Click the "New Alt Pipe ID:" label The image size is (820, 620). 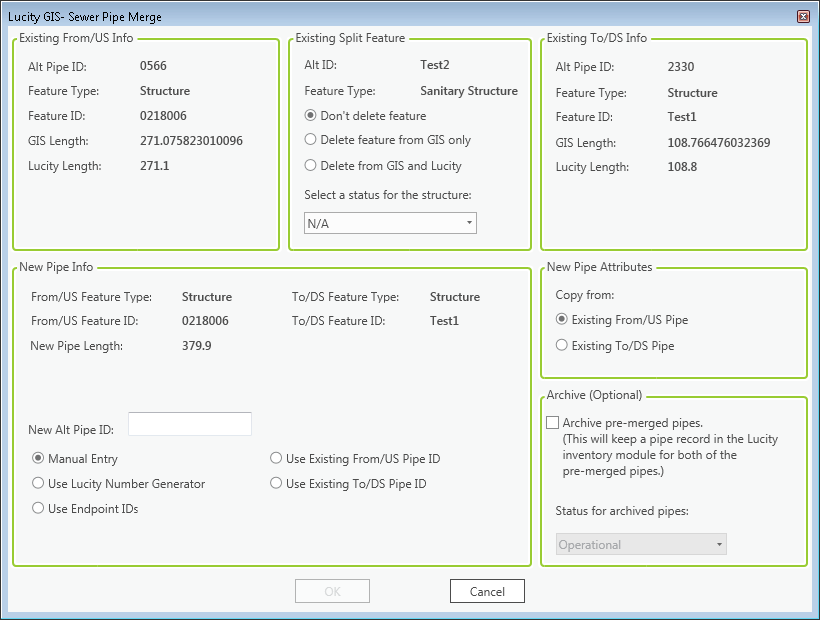pyautogui.click(x=71, y=430)
